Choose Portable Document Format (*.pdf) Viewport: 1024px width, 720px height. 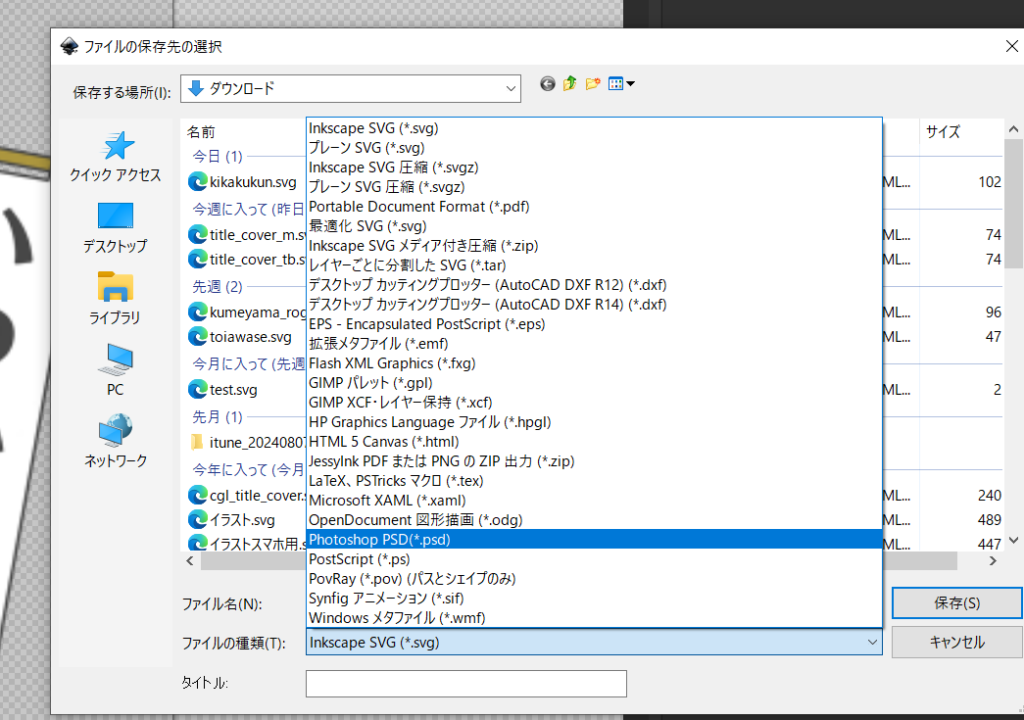[x=594, y=206]
